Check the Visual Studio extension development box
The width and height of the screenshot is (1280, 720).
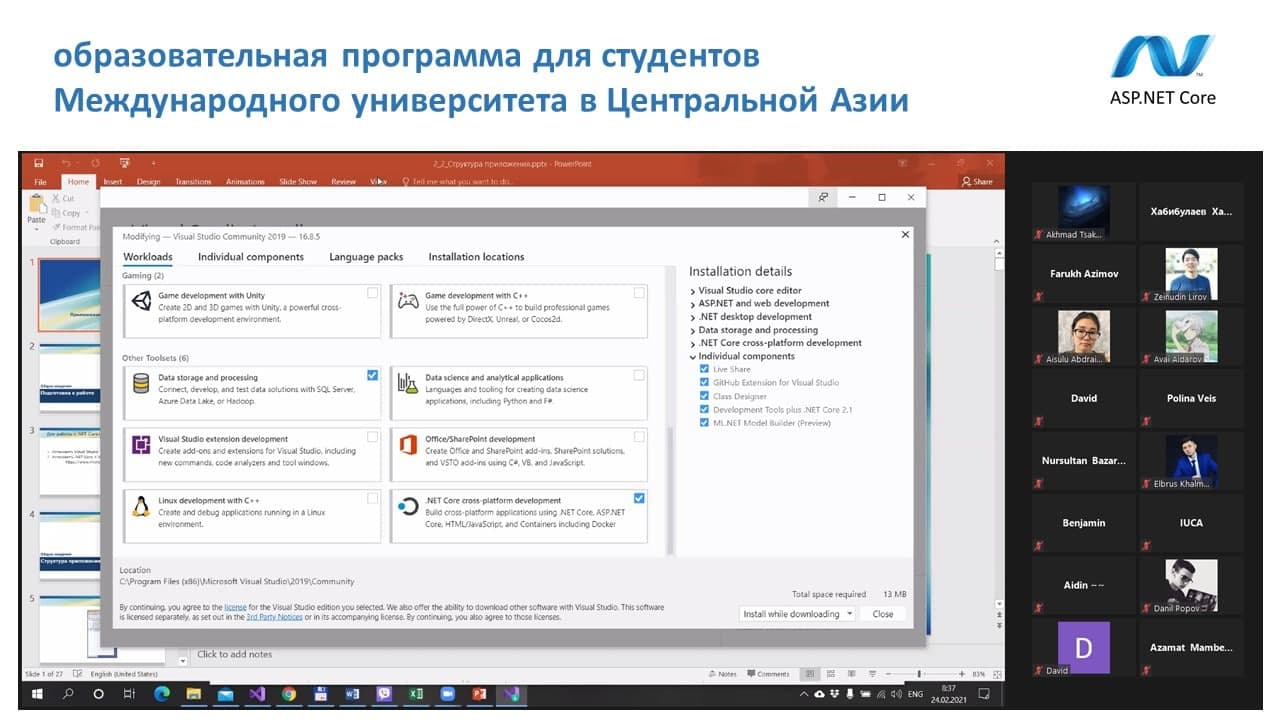click(373, 437)
